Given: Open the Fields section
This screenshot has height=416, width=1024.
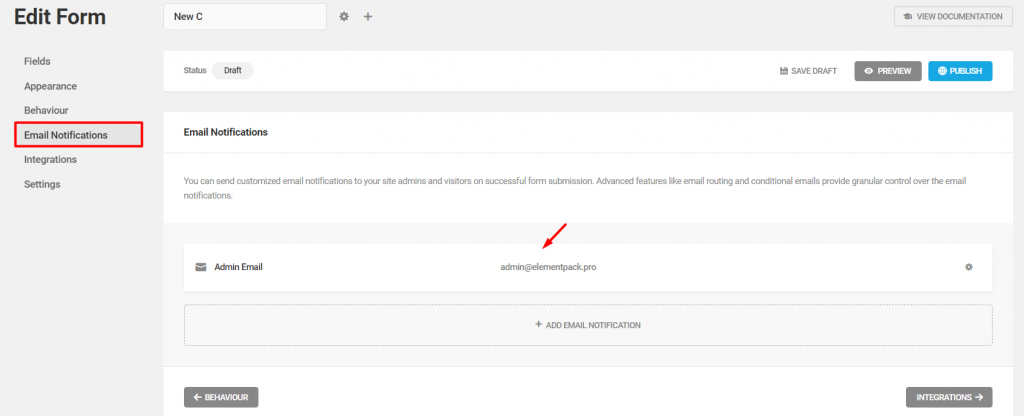Looking at the screenshot, I should click(37, 61).
